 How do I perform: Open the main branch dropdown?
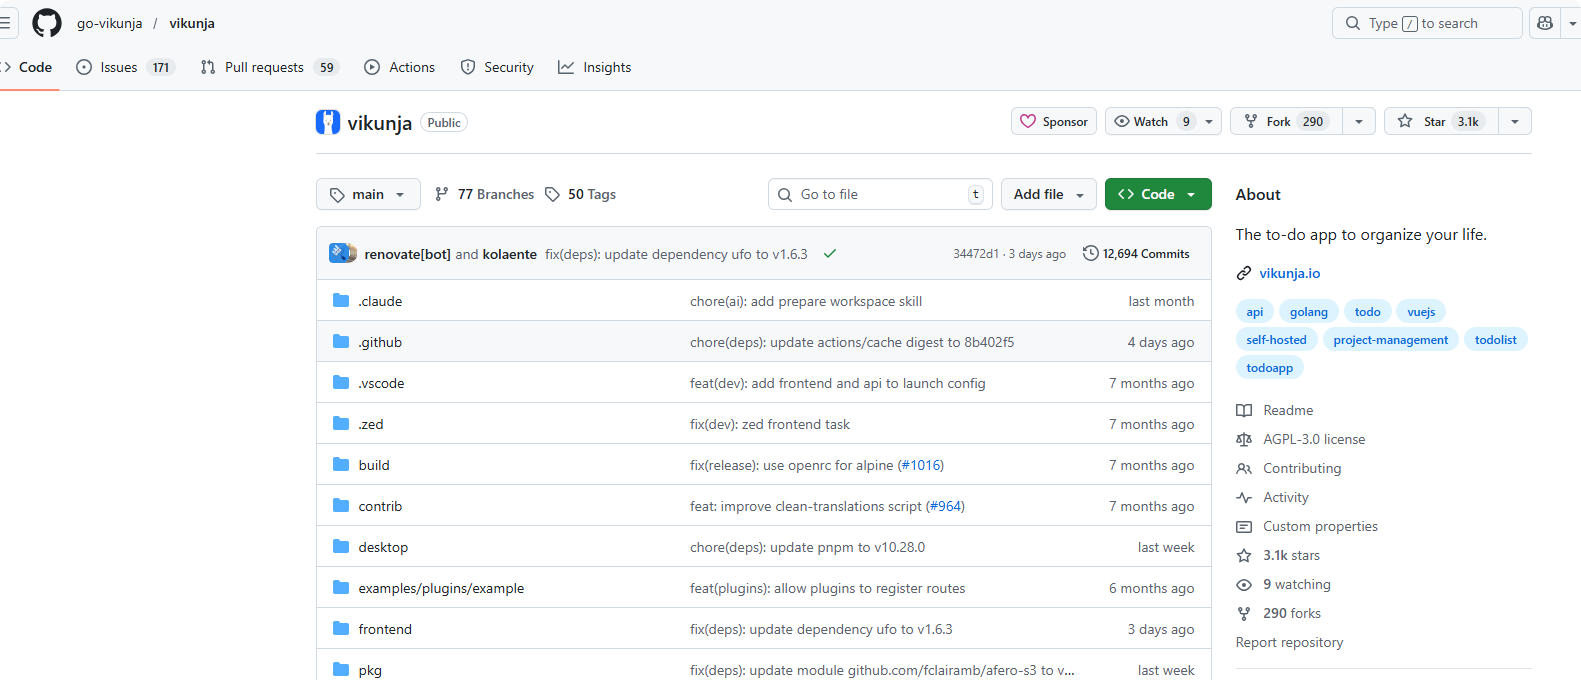point(368,194)
